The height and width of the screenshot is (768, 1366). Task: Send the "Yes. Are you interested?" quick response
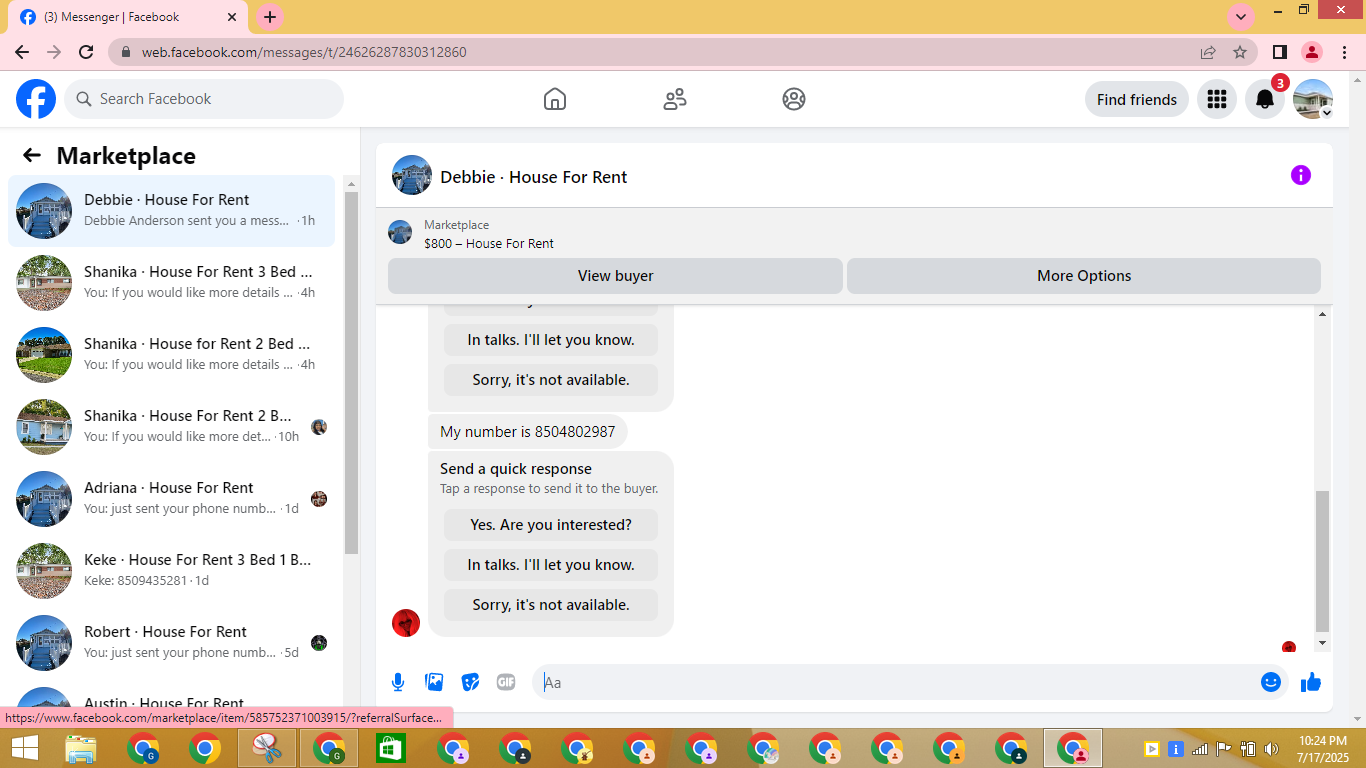click(551, 525)
